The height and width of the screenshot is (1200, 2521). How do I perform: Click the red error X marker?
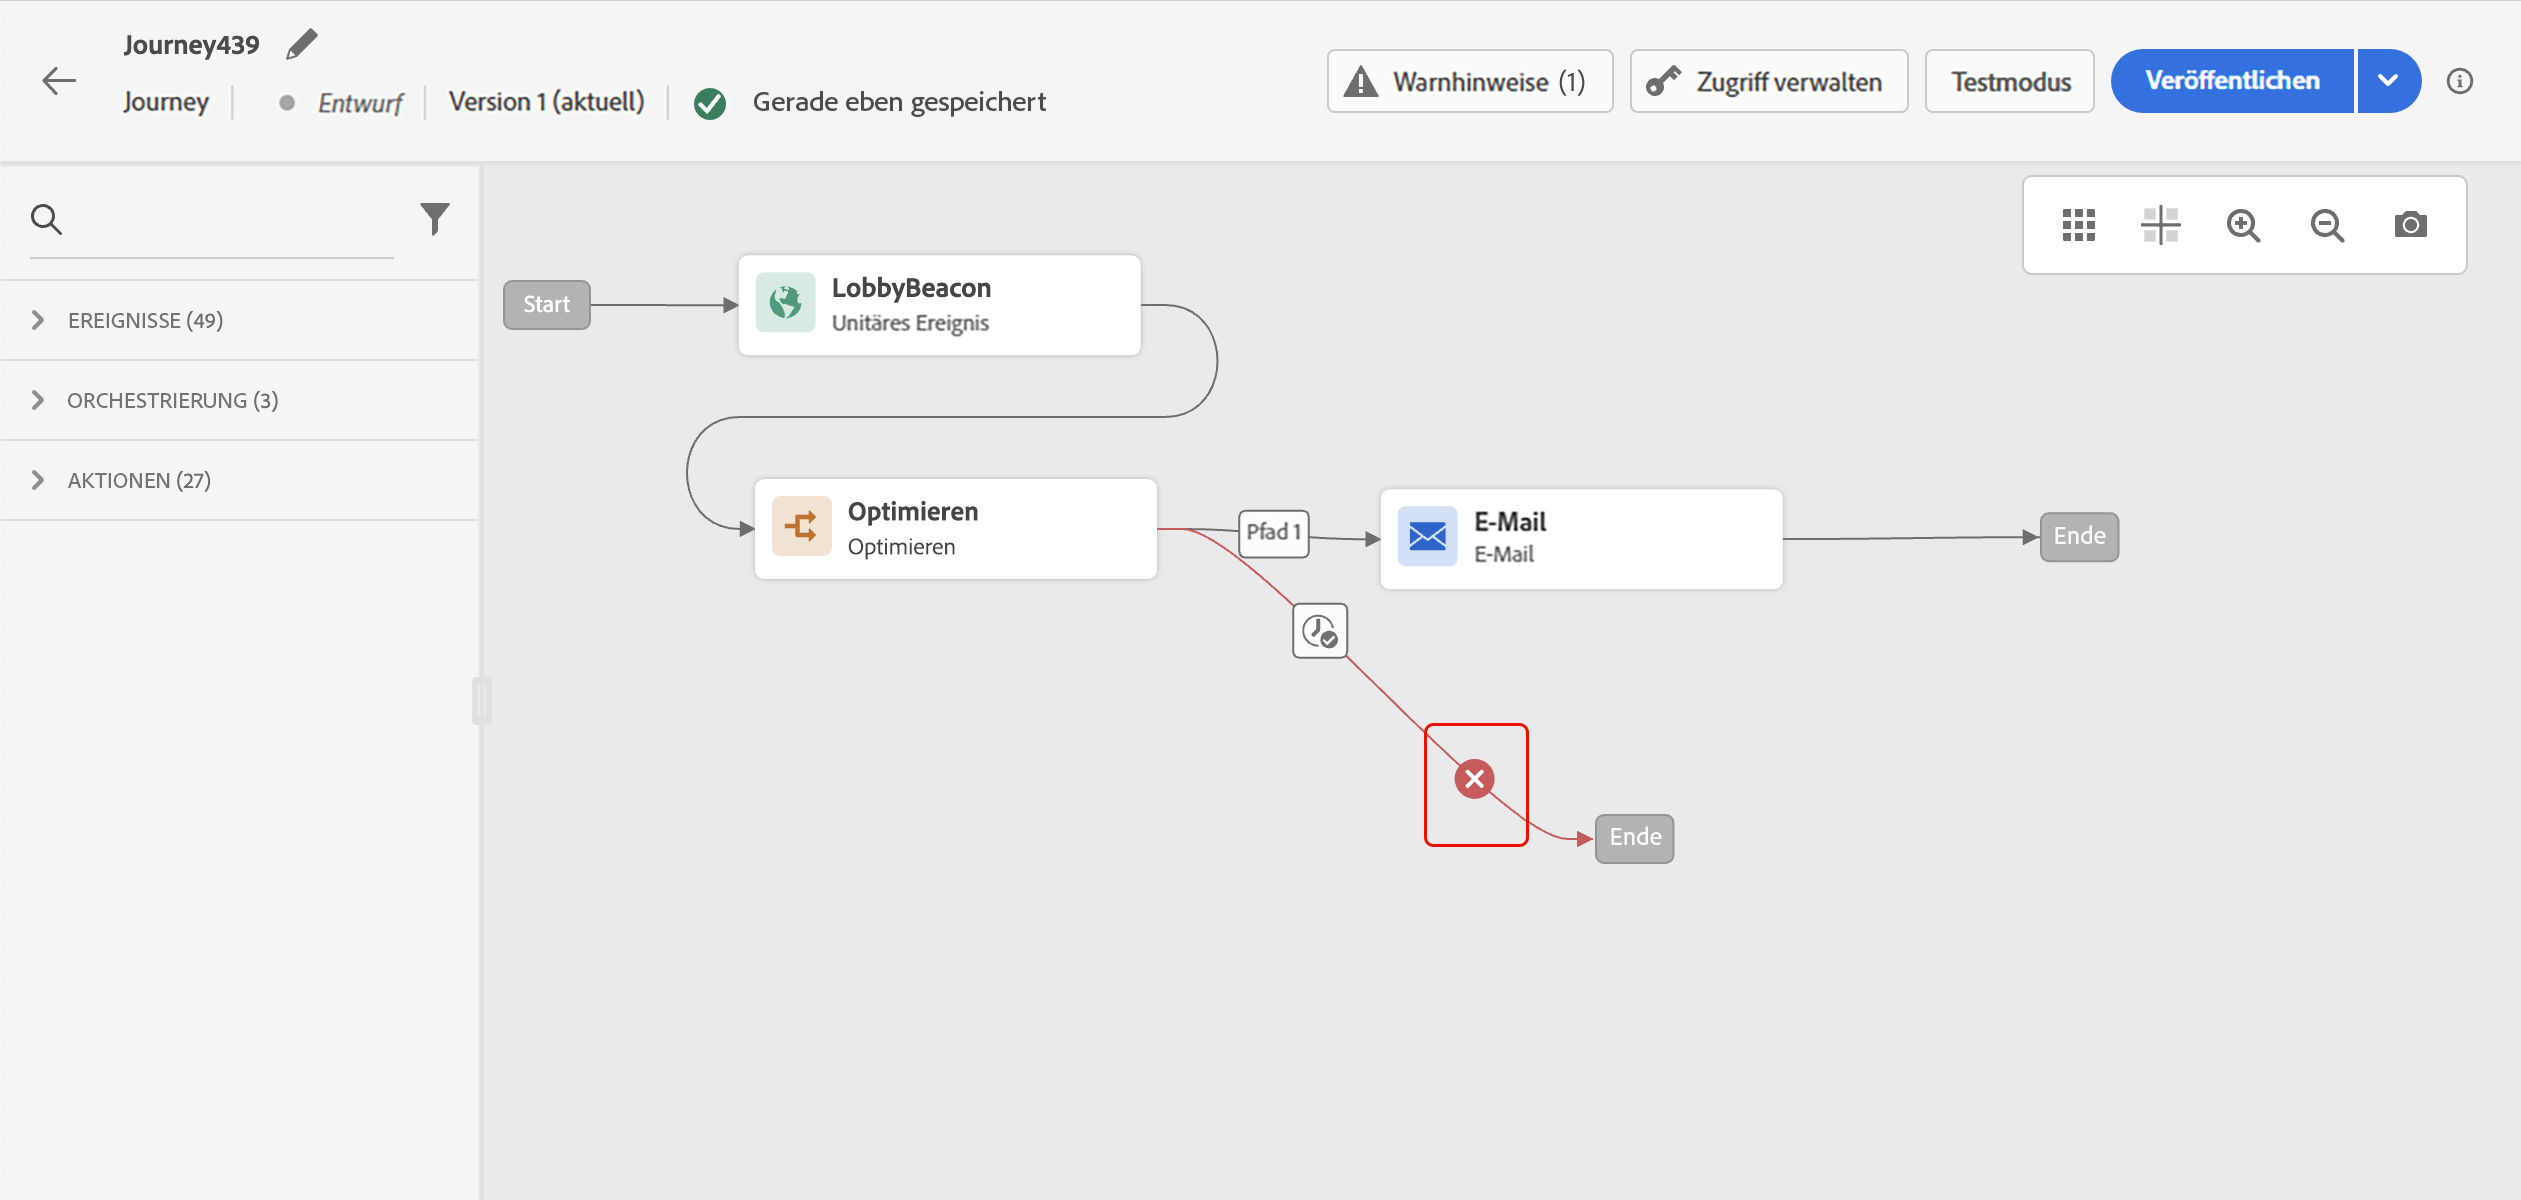[1474, 779]
